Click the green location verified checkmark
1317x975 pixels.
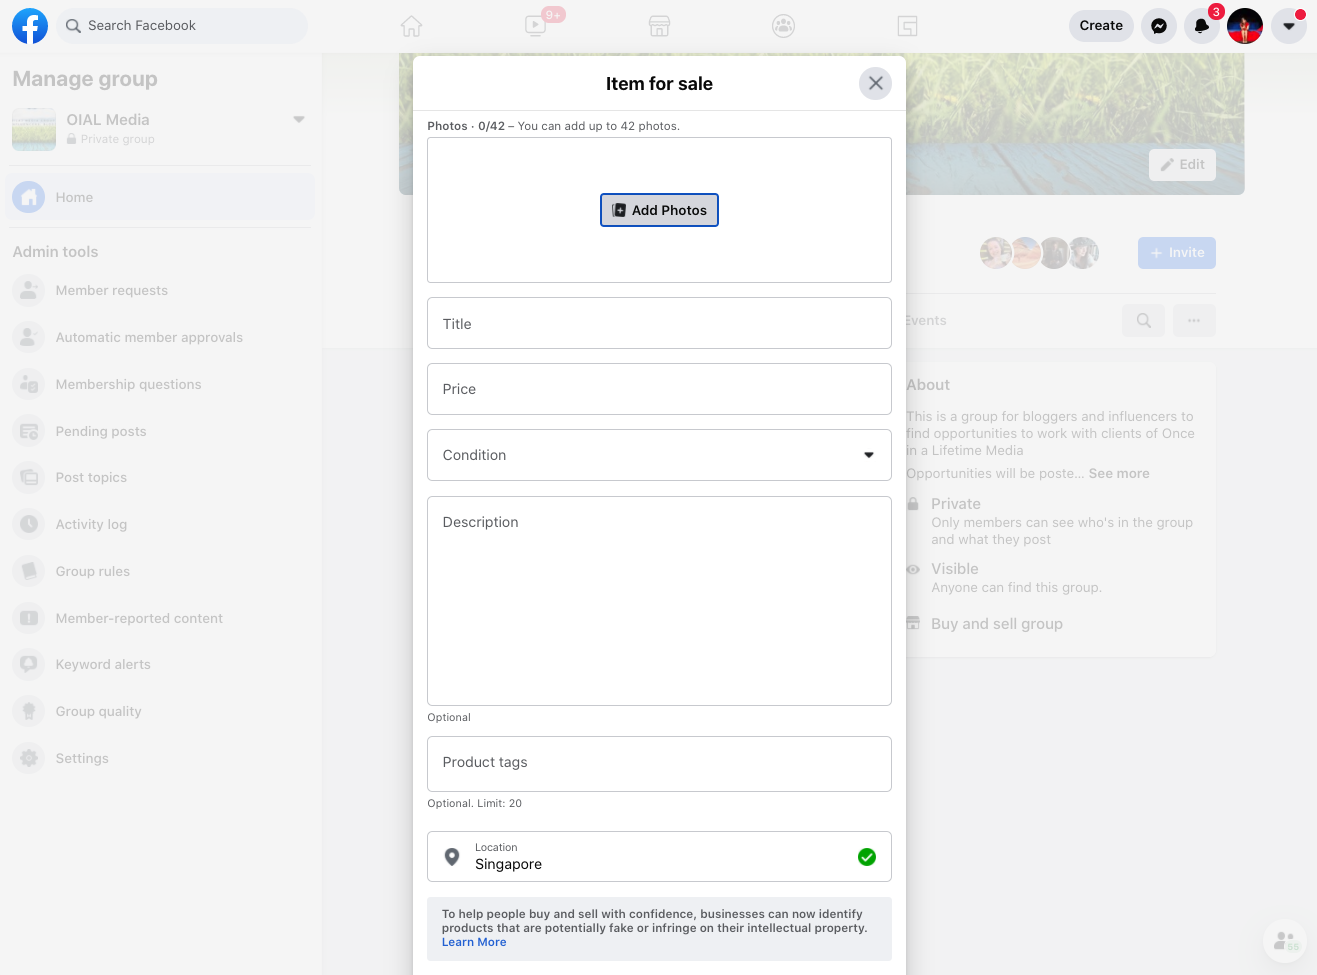click(x=867, y=857)
